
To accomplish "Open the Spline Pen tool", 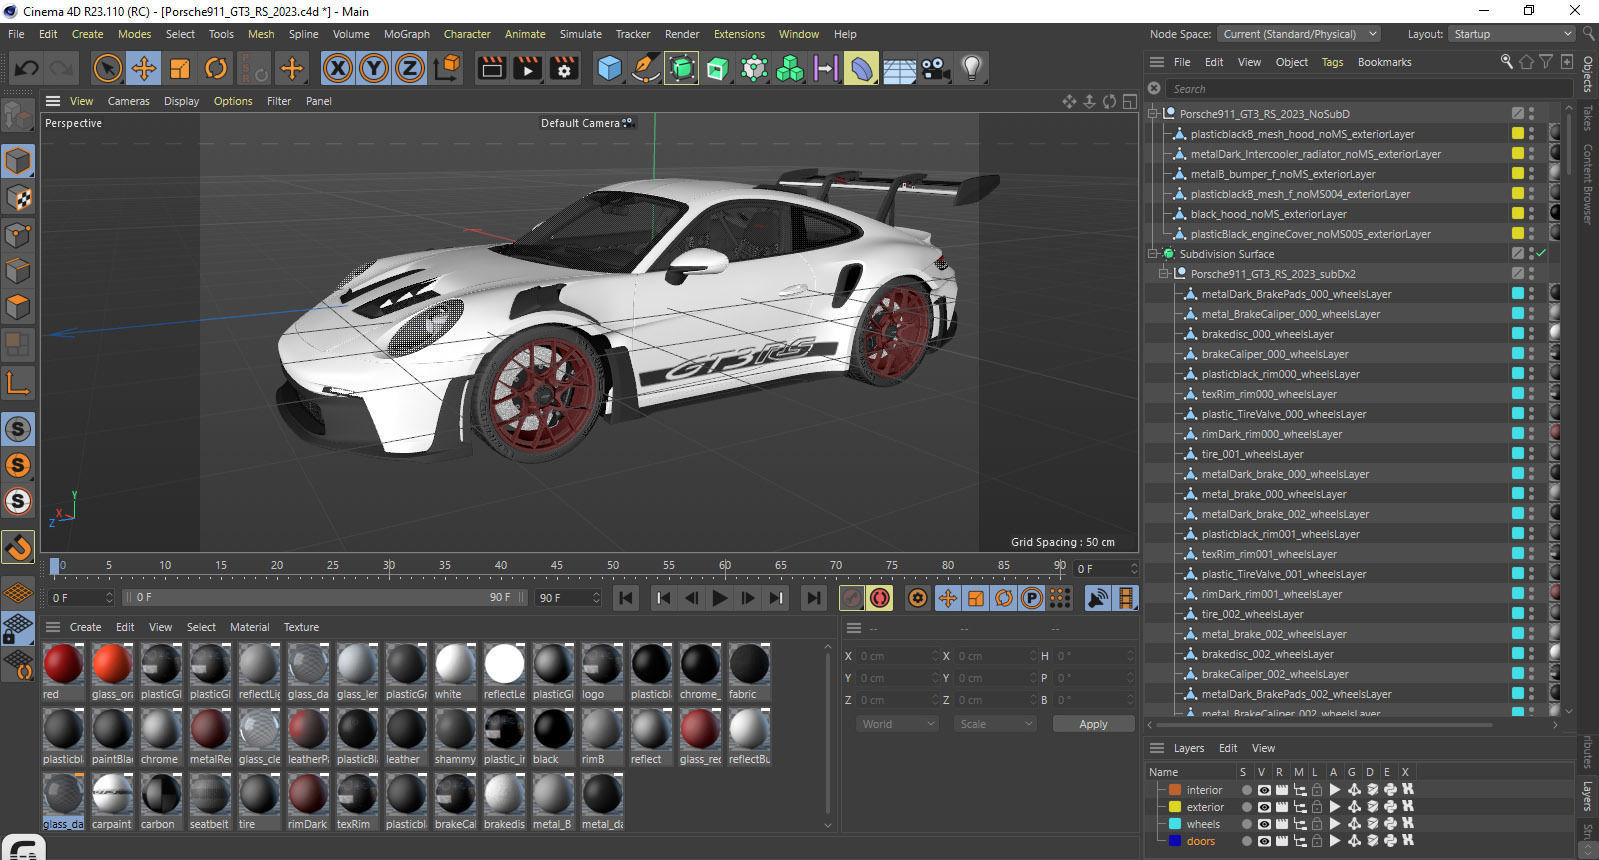I will pos(645,68).
